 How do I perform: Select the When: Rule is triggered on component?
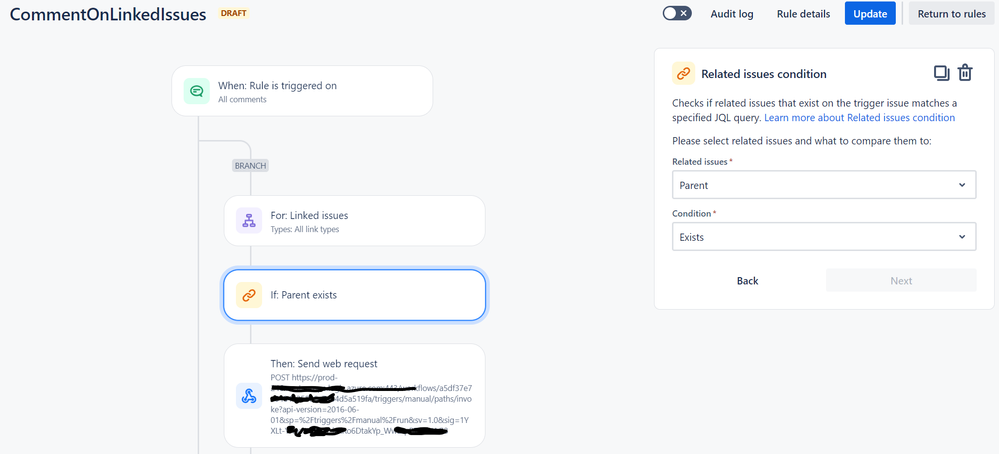pos(302,91)
